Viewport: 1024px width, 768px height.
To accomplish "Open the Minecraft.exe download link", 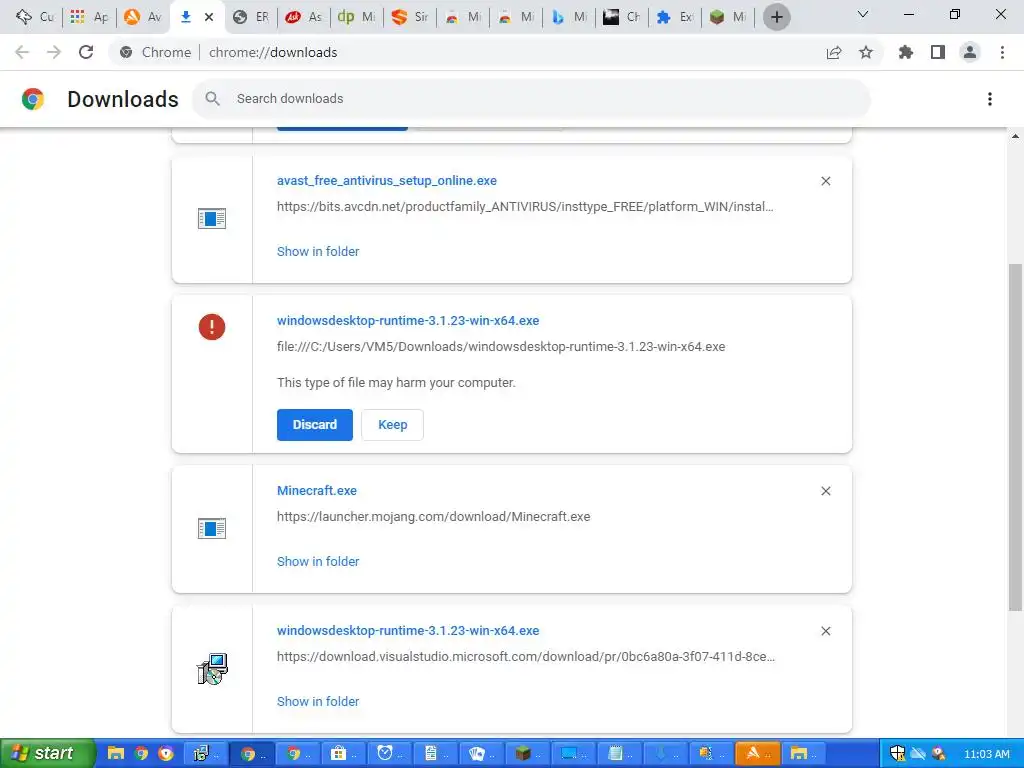I will click(317, 490).
